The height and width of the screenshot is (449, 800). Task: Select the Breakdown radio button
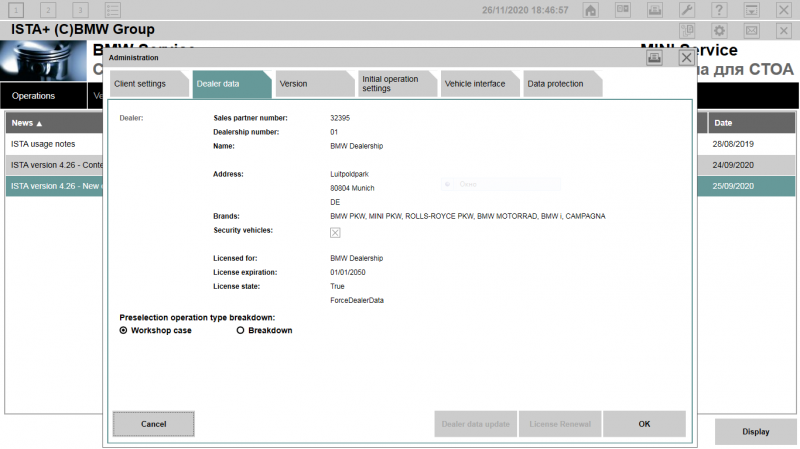pyautogui.click(x=240, y=331)
